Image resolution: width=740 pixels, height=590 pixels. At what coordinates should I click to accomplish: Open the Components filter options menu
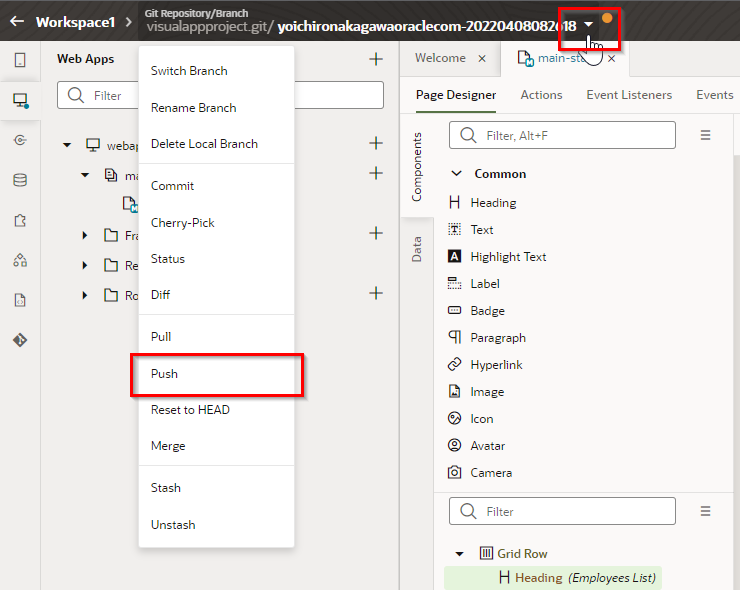[705, 135]
